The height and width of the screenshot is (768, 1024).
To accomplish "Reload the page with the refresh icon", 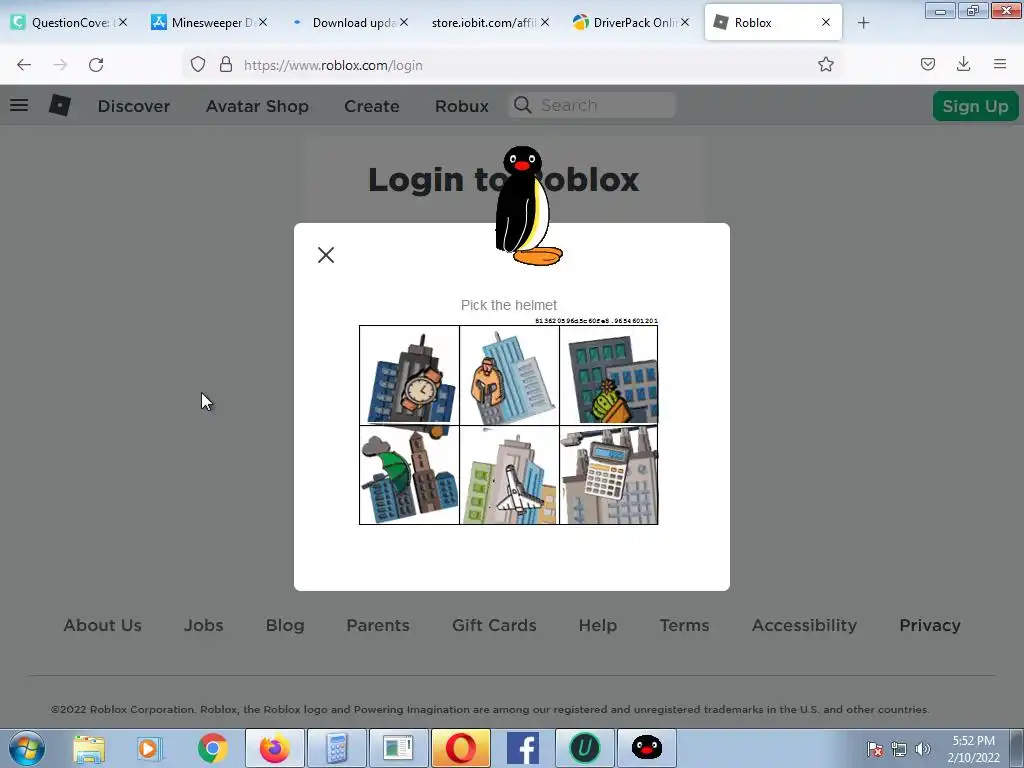I will point(96,65).
